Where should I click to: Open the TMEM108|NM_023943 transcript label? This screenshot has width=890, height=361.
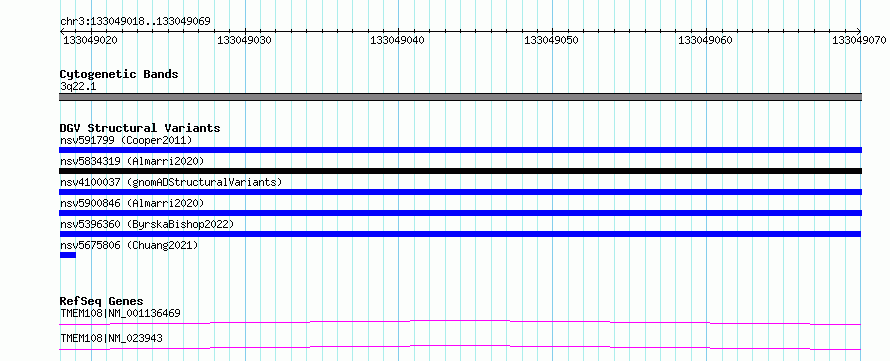(111, 338)
